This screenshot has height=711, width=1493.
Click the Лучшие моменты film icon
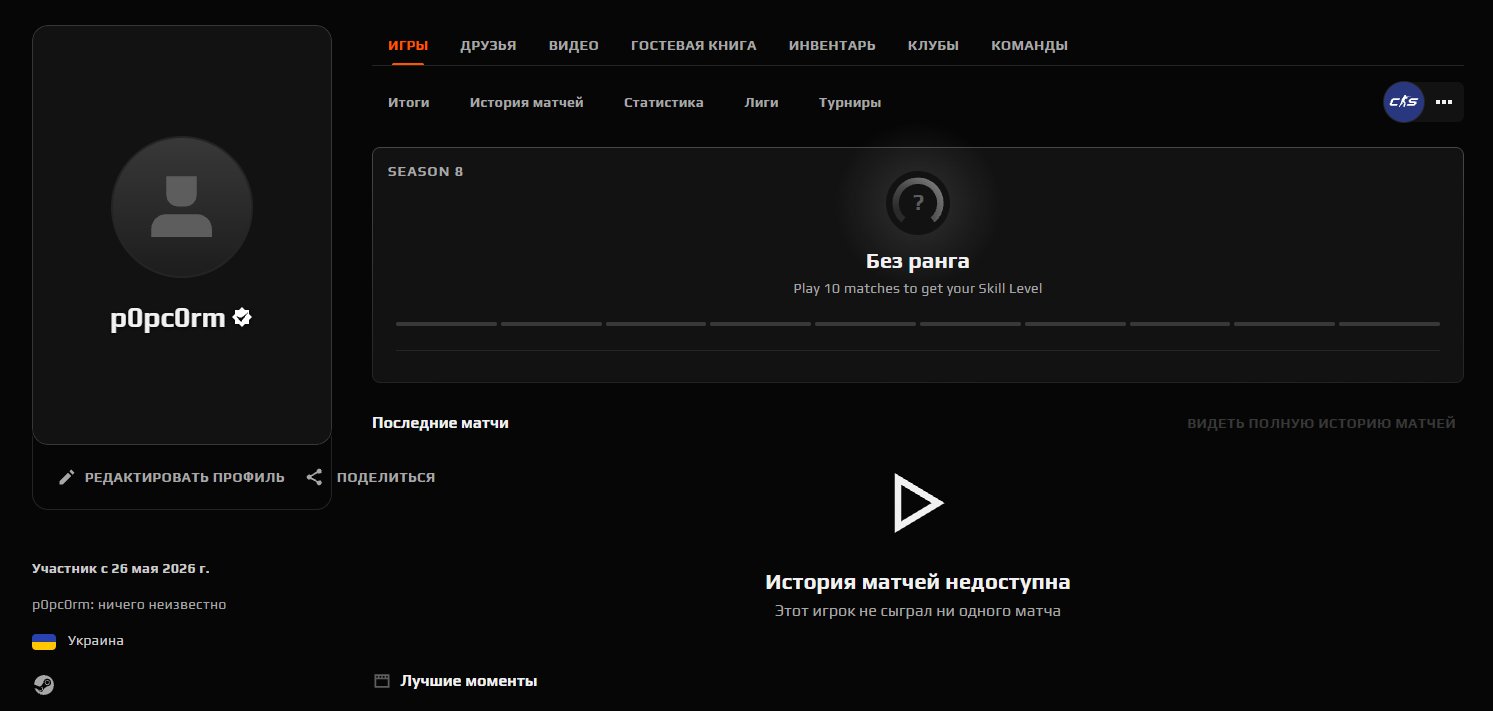pos(381,681)
